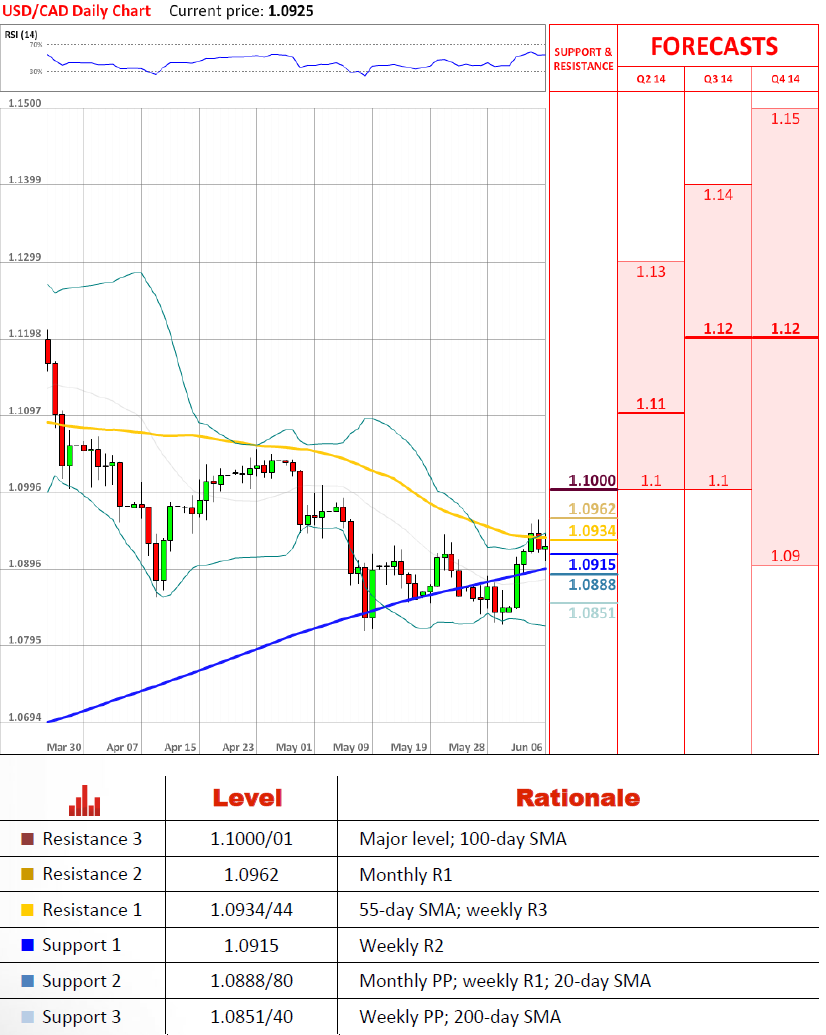Click the Resistance 1 yellow color swatch
Image resolution: width=826 pixels, height=1035 pixels.
pyautogui.click(x=27, y=910)
